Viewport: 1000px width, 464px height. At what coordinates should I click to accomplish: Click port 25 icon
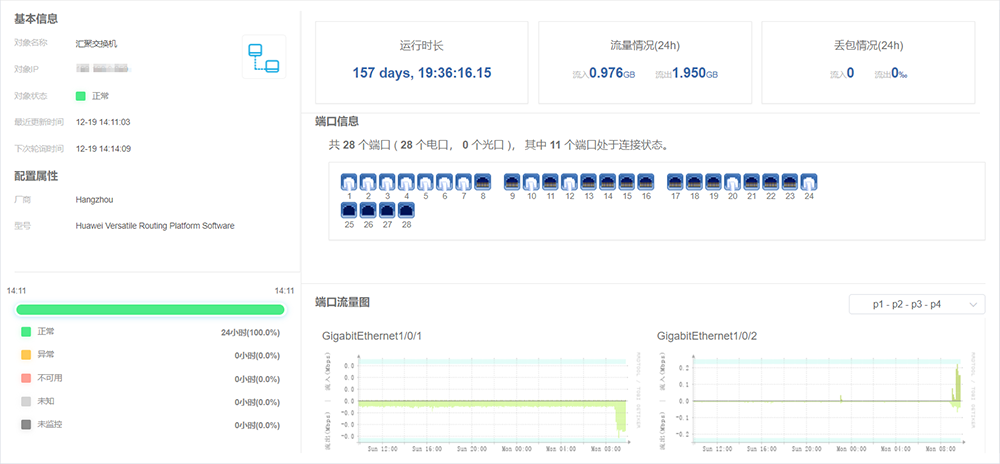tap(349, 210)
